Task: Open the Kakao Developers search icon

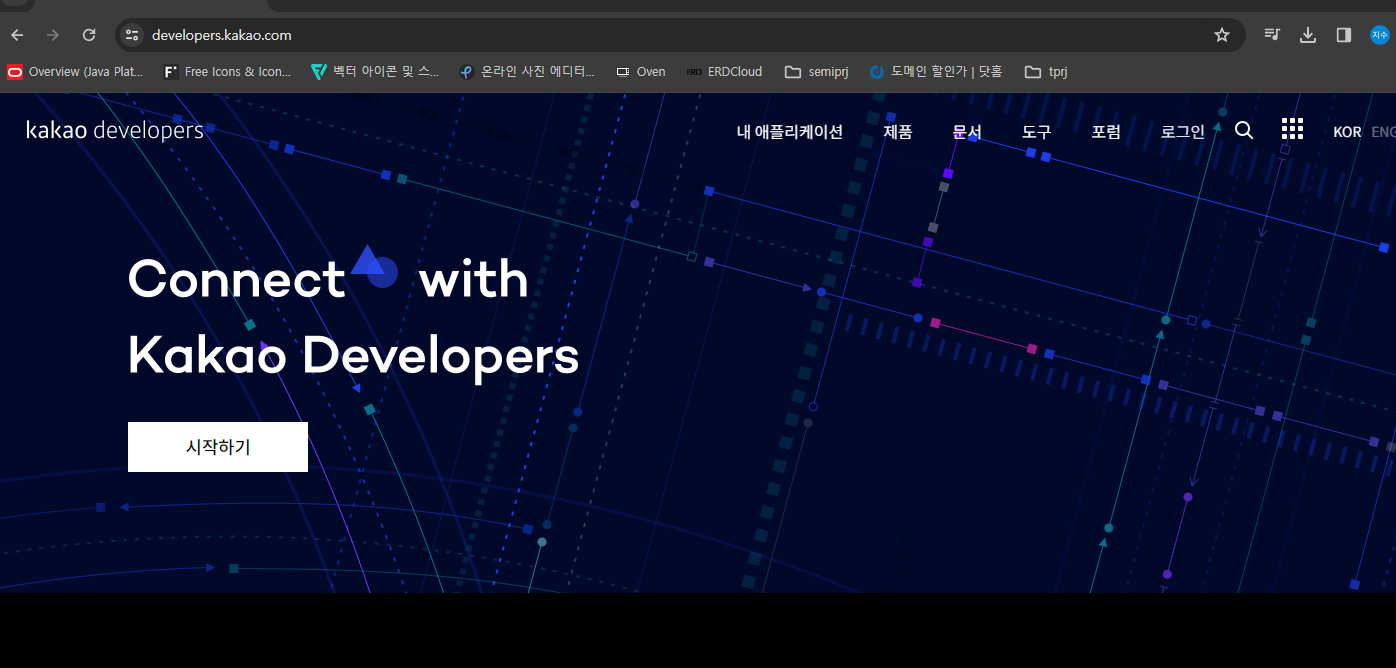Action: (x=1244, y=130)
